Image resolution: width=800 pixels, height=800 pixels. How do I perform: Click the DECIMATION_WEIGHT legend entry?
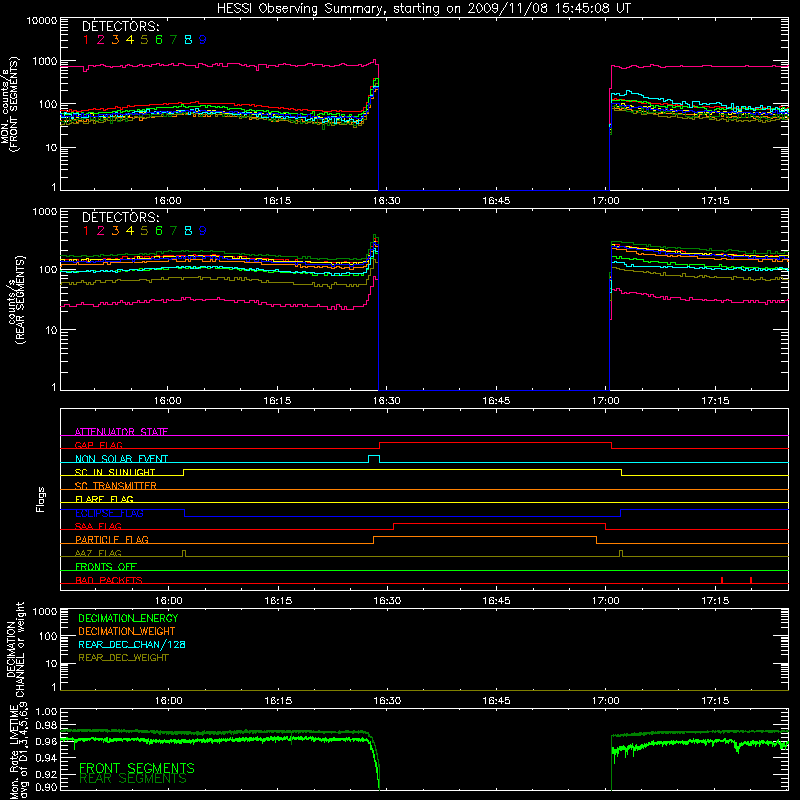127,631
